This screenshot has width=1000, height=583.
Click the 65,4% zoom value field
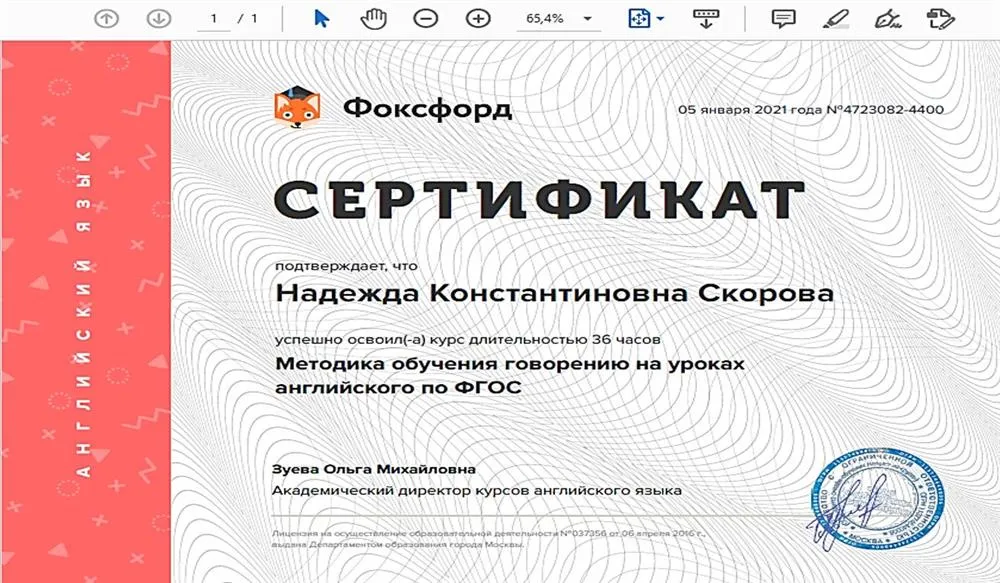point(545,19)
